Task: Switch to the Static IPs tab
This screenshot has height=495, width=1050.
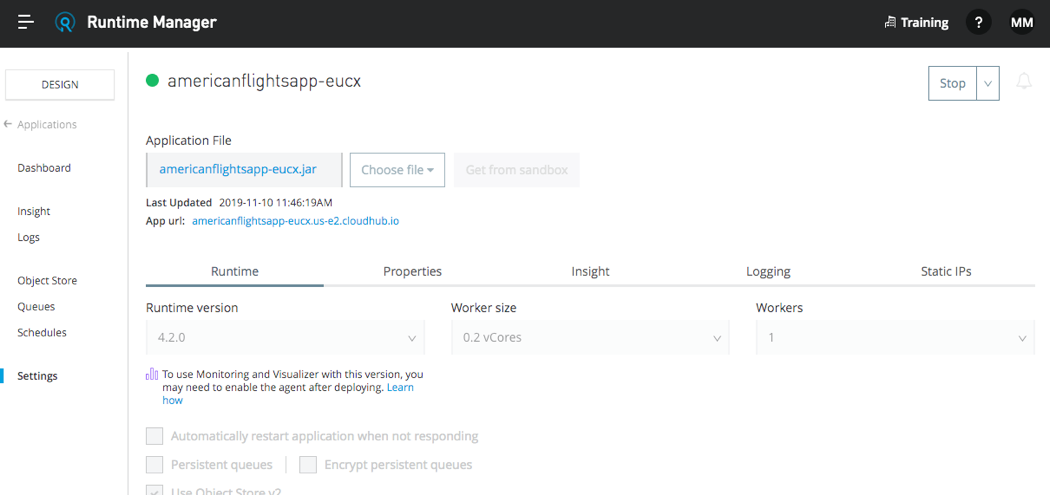Action: pos(946,271)
